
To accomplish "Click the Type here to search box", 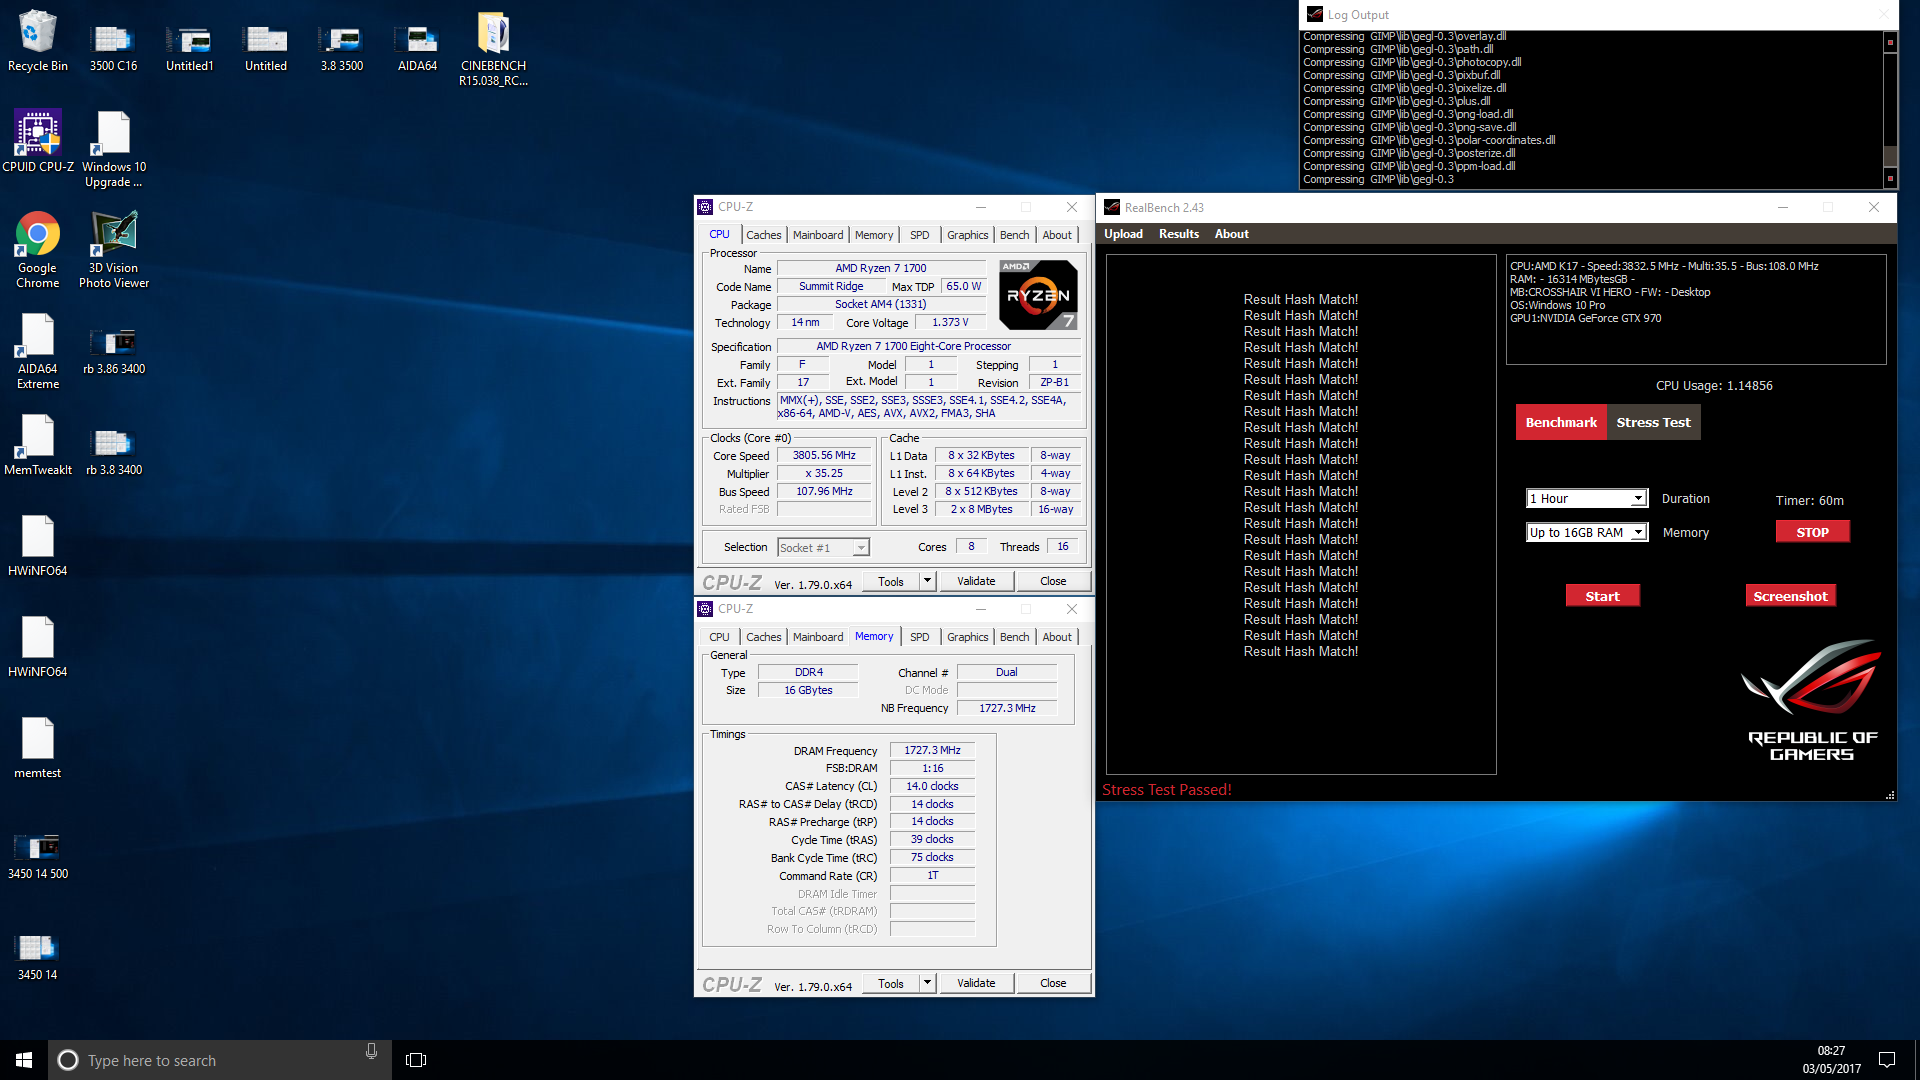I will (x=220, y=1060).
